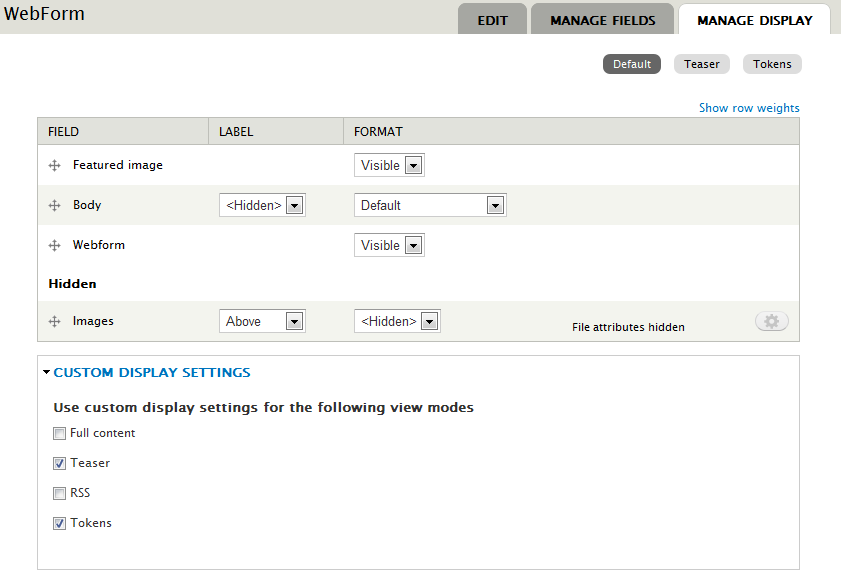This screenshot has width=841, height=577.
Task: Grab the drag handle beside Webform field
Action: coord(55,246)
